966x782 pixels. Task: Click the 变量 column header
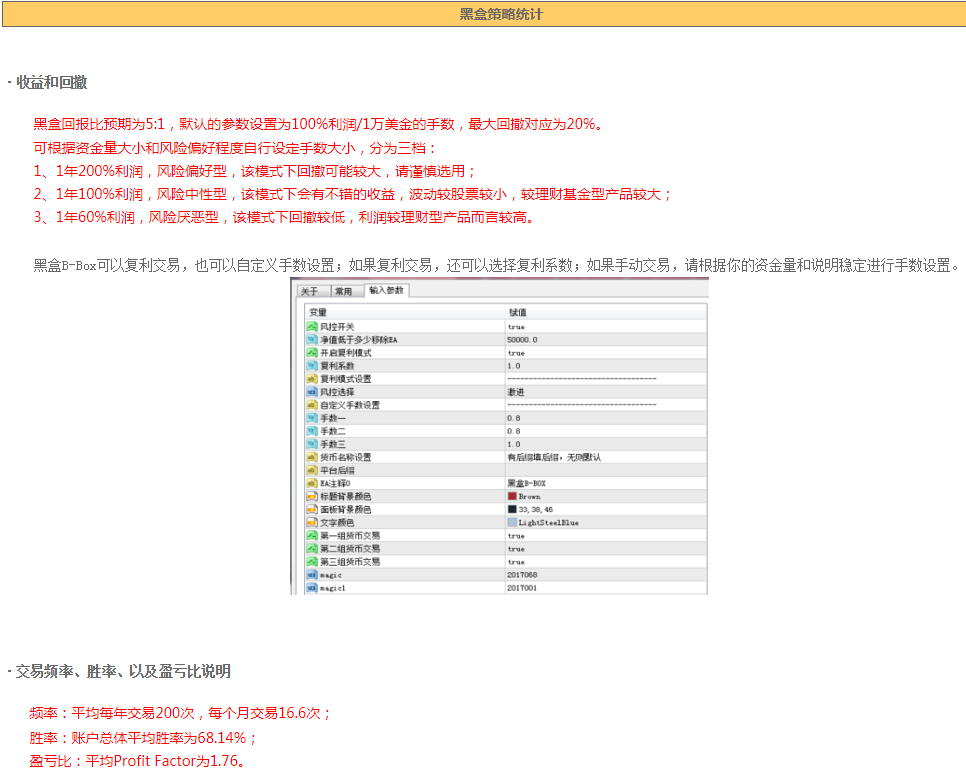404,312
